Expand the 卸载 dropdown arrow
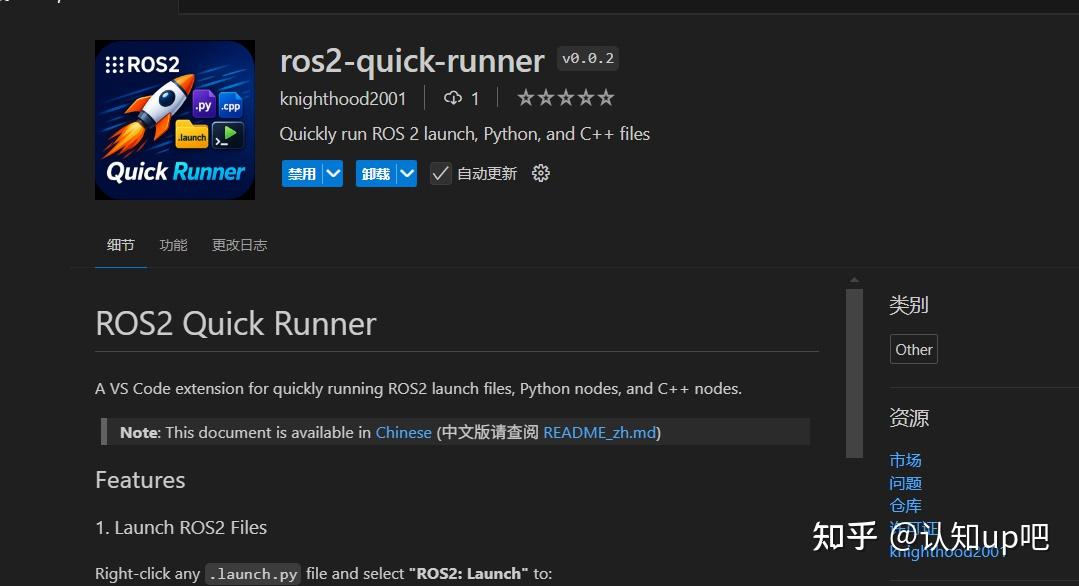The width and height of the screenshot is (1079, 586). click(407, 173)
